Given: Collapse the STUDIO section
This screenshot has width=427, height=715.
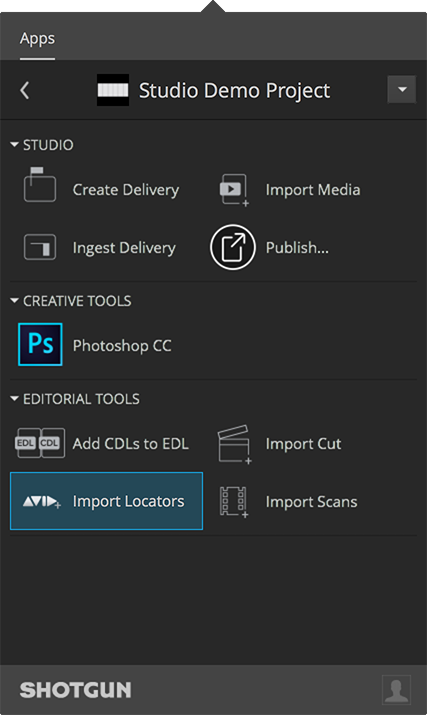Looking at the screenshot, I should coord(14,145).
